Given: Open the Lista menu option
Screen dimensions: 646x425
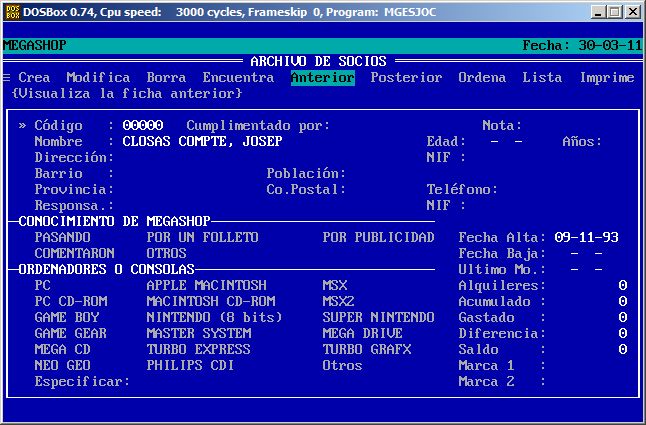Looking at the screenshot, I should pos(542,78).
